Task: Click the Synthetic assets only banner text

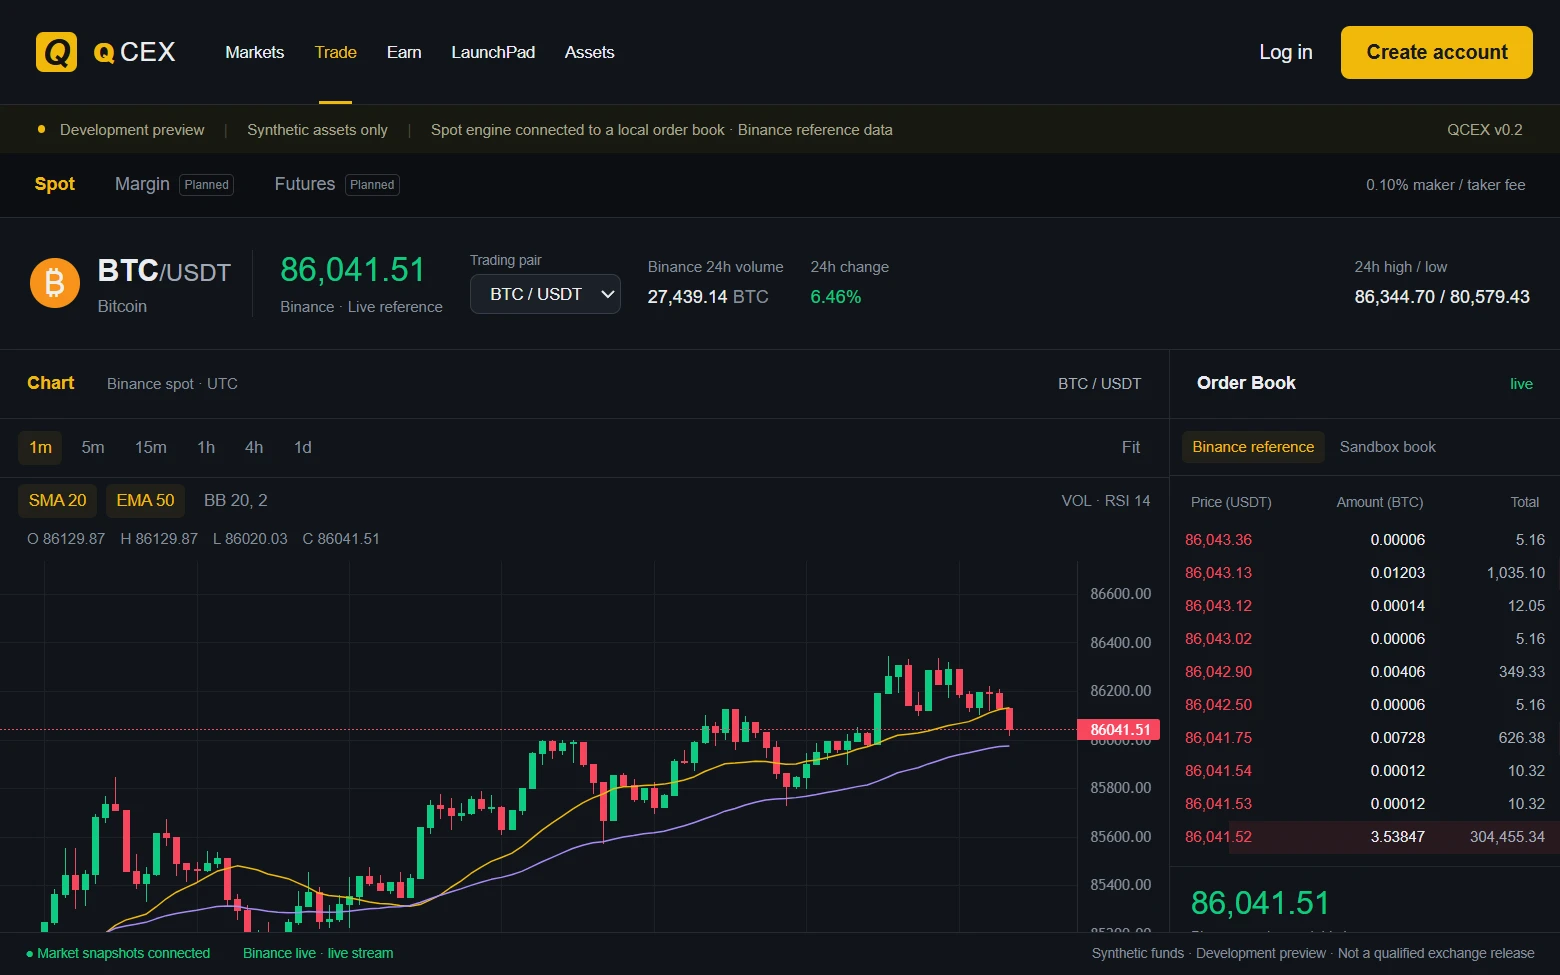Action: coord(317,130)
